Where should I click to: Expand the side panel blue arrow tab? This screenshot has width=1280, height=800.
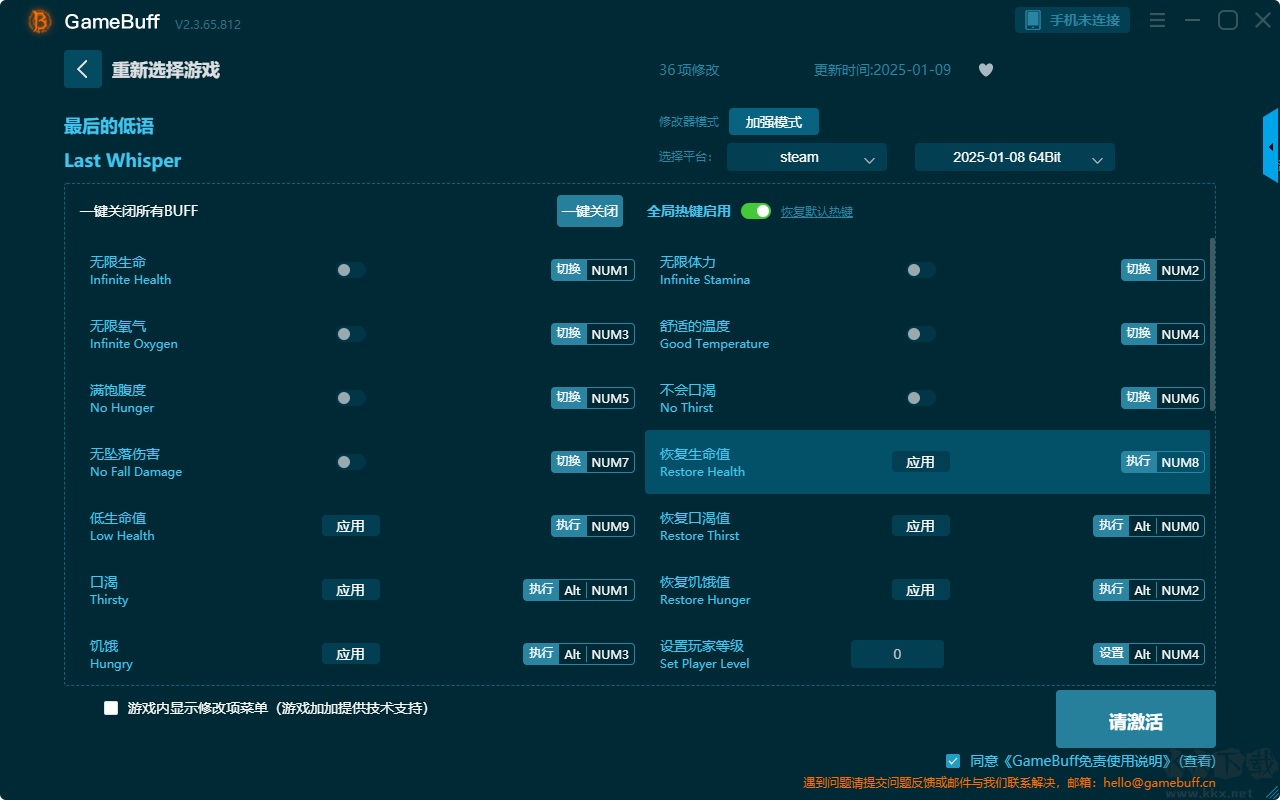point(1271,146)
